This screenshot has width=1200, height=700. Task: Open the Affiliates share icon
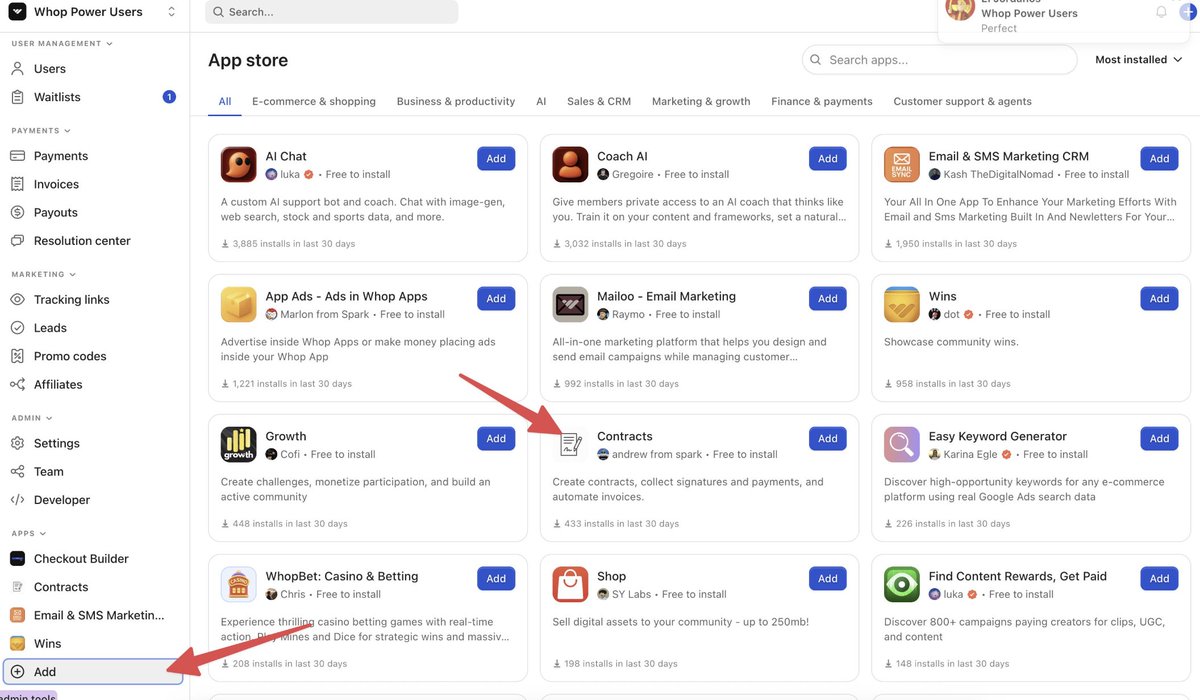[17, 384]
